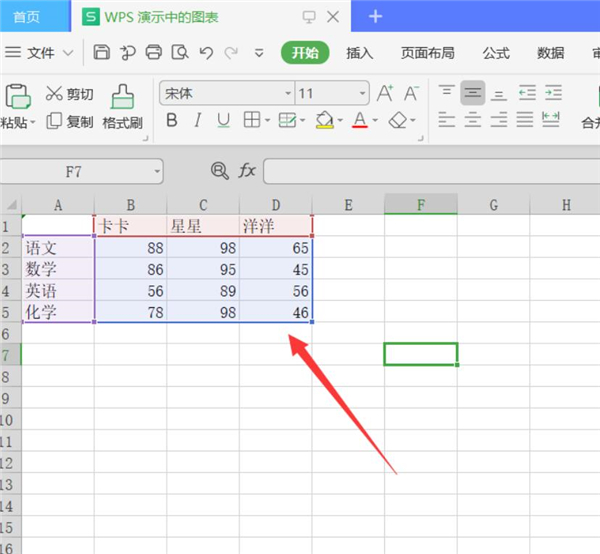This screenshot has width=600, height=554.
Task: Open the font color dropdown arrow
Action: 375,121
